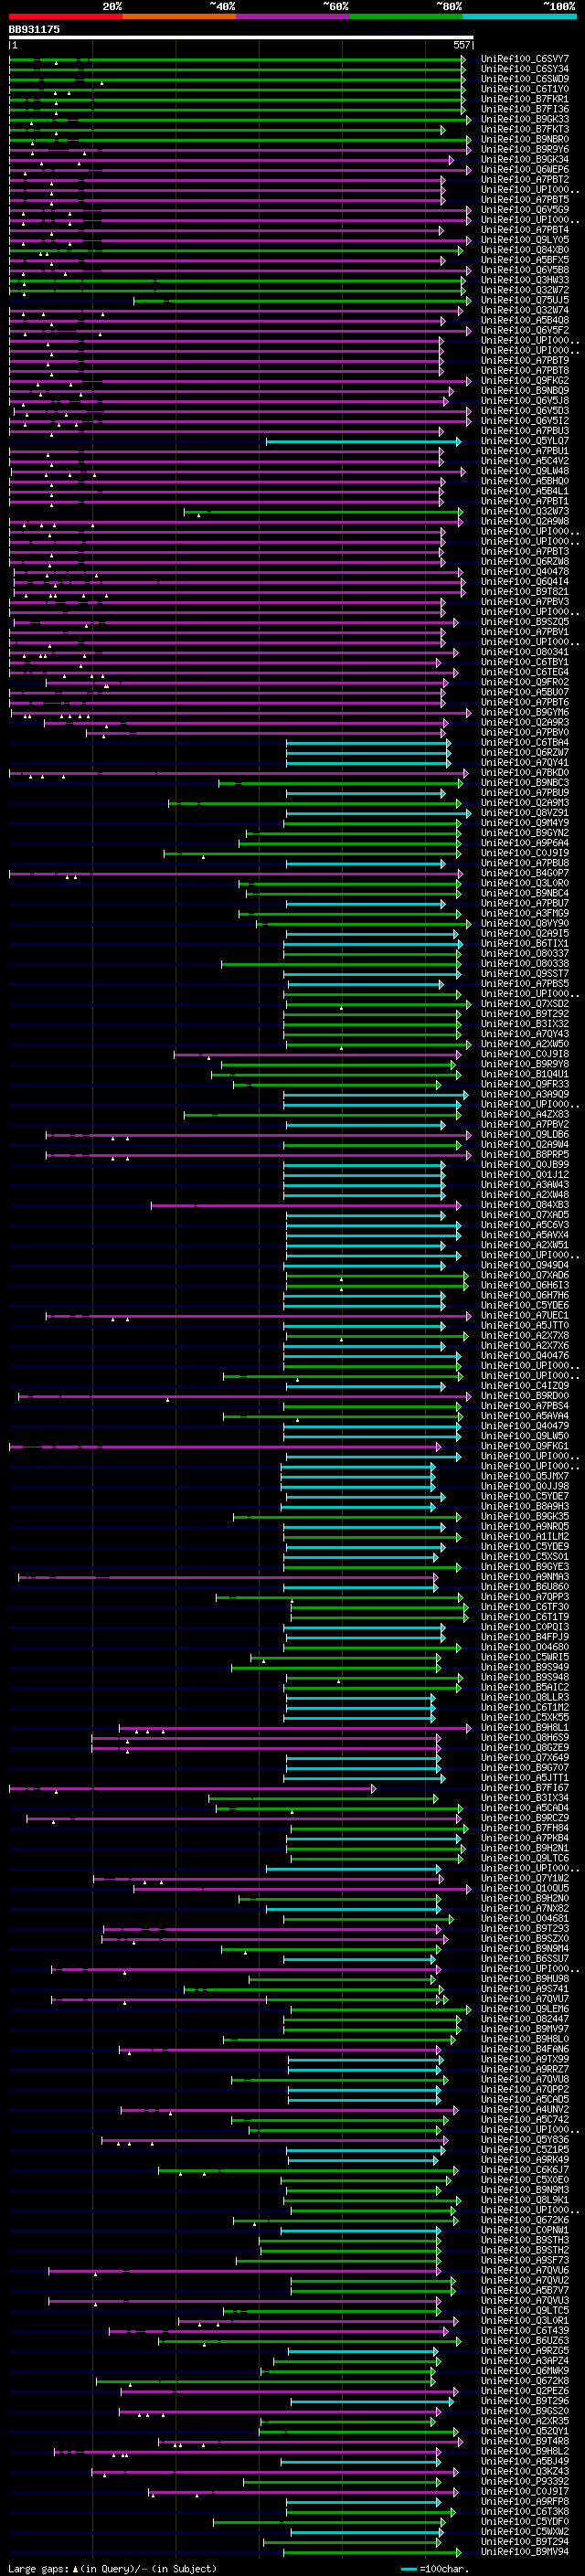Click the UniRef100_B4G0P7 label

524,873
